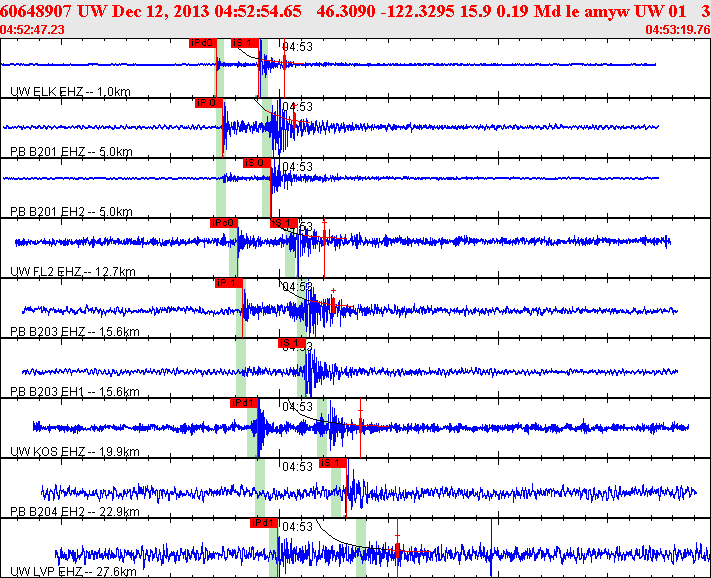711x578 pixels.
Task: Select the PB B203 EHZ -- 15.6km label
Action: click(x=74, y=332)
